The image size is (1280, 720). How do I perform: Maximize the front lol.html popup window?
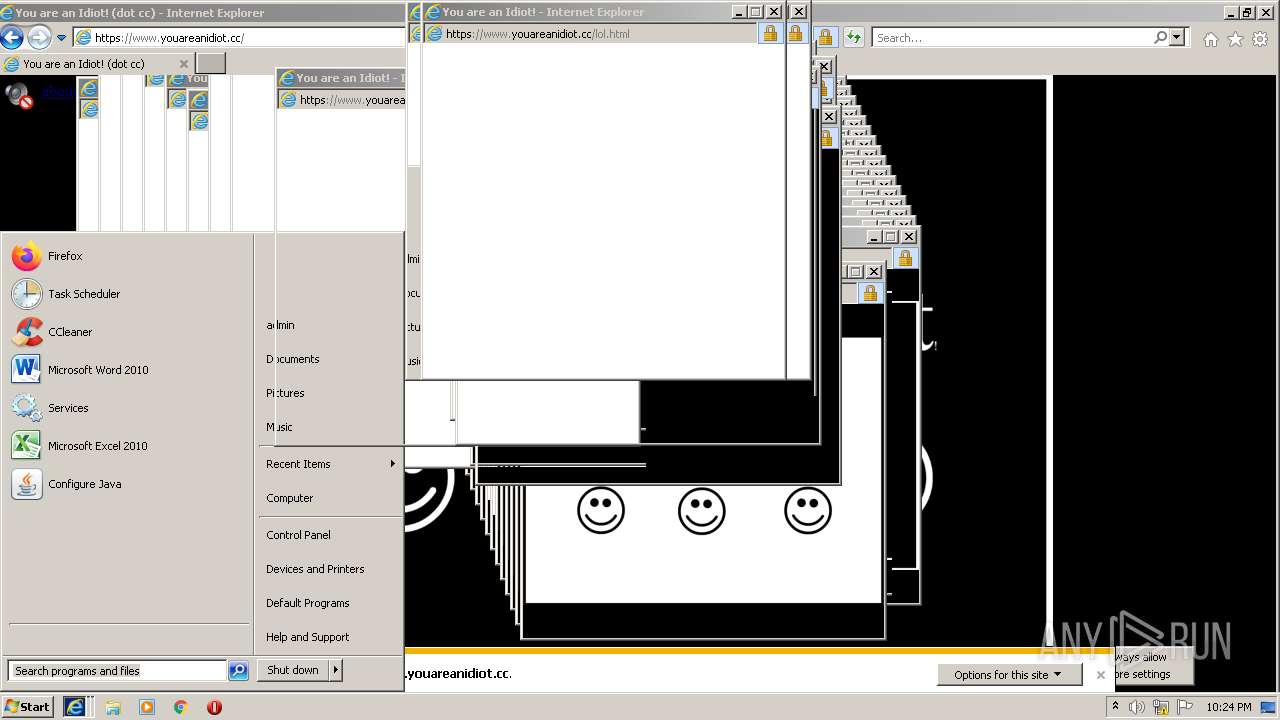(755, 12)
